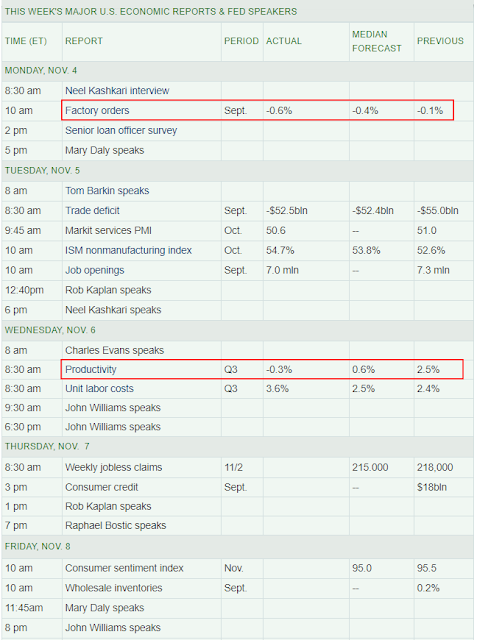
Task: Click the table title about economic reports
Action: pyautogui.click(x=151, y=12)
